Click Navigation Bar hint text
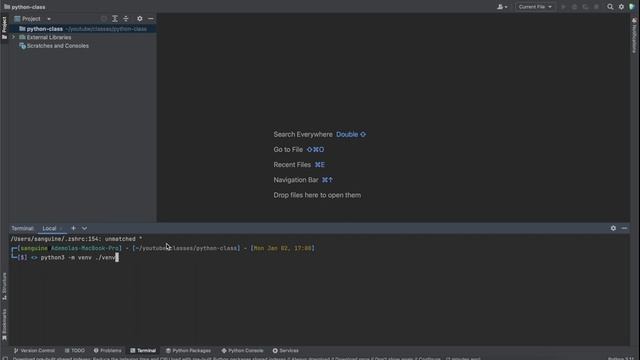 (x=296, y=180)
